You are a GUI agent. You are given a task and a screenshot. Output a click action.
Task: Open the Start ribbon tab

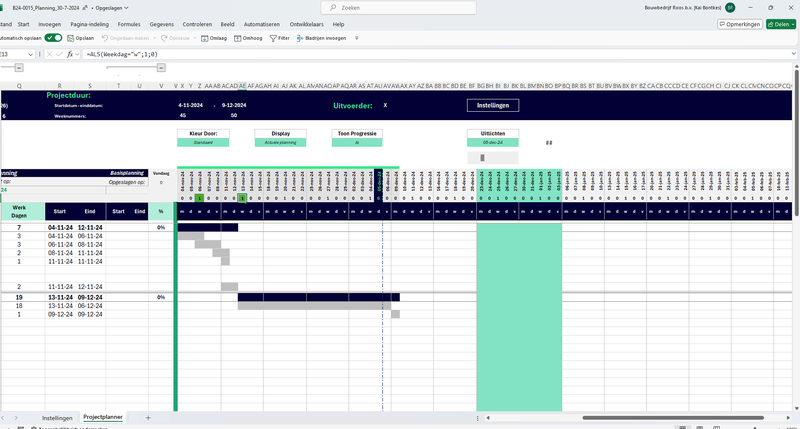(x=23, y=24)
